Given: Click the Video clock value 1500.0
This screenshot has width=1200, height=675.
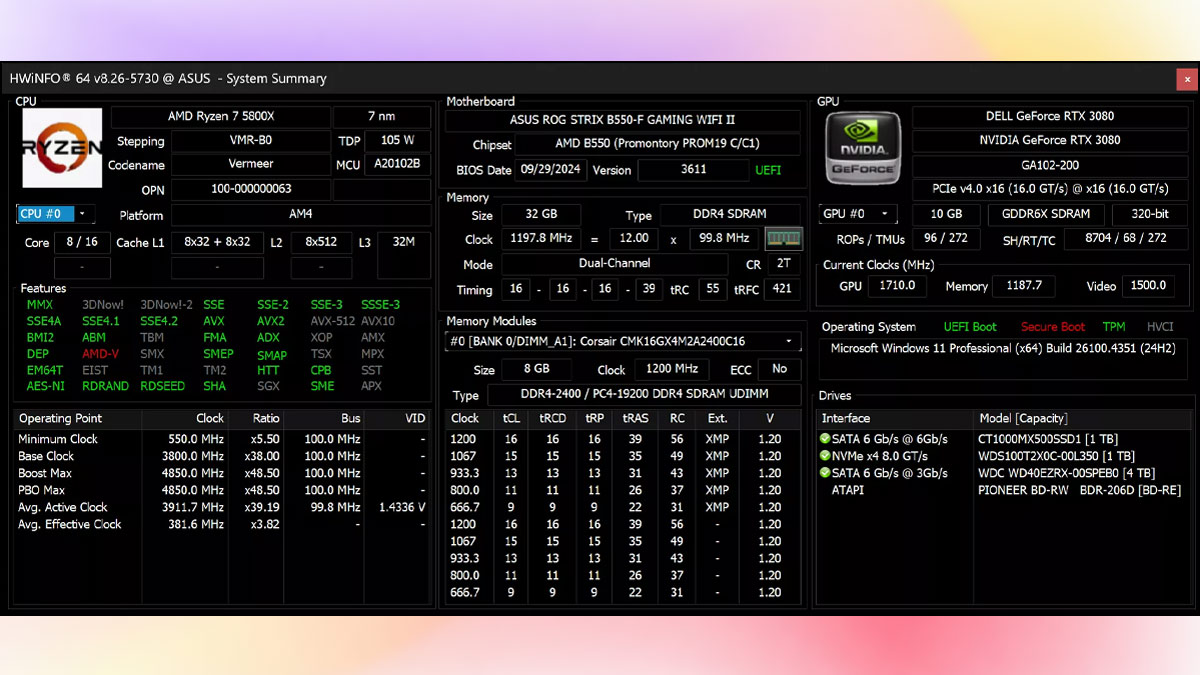Looking at the screenshot, I should pyautogui.click(x=1147, y=286).
